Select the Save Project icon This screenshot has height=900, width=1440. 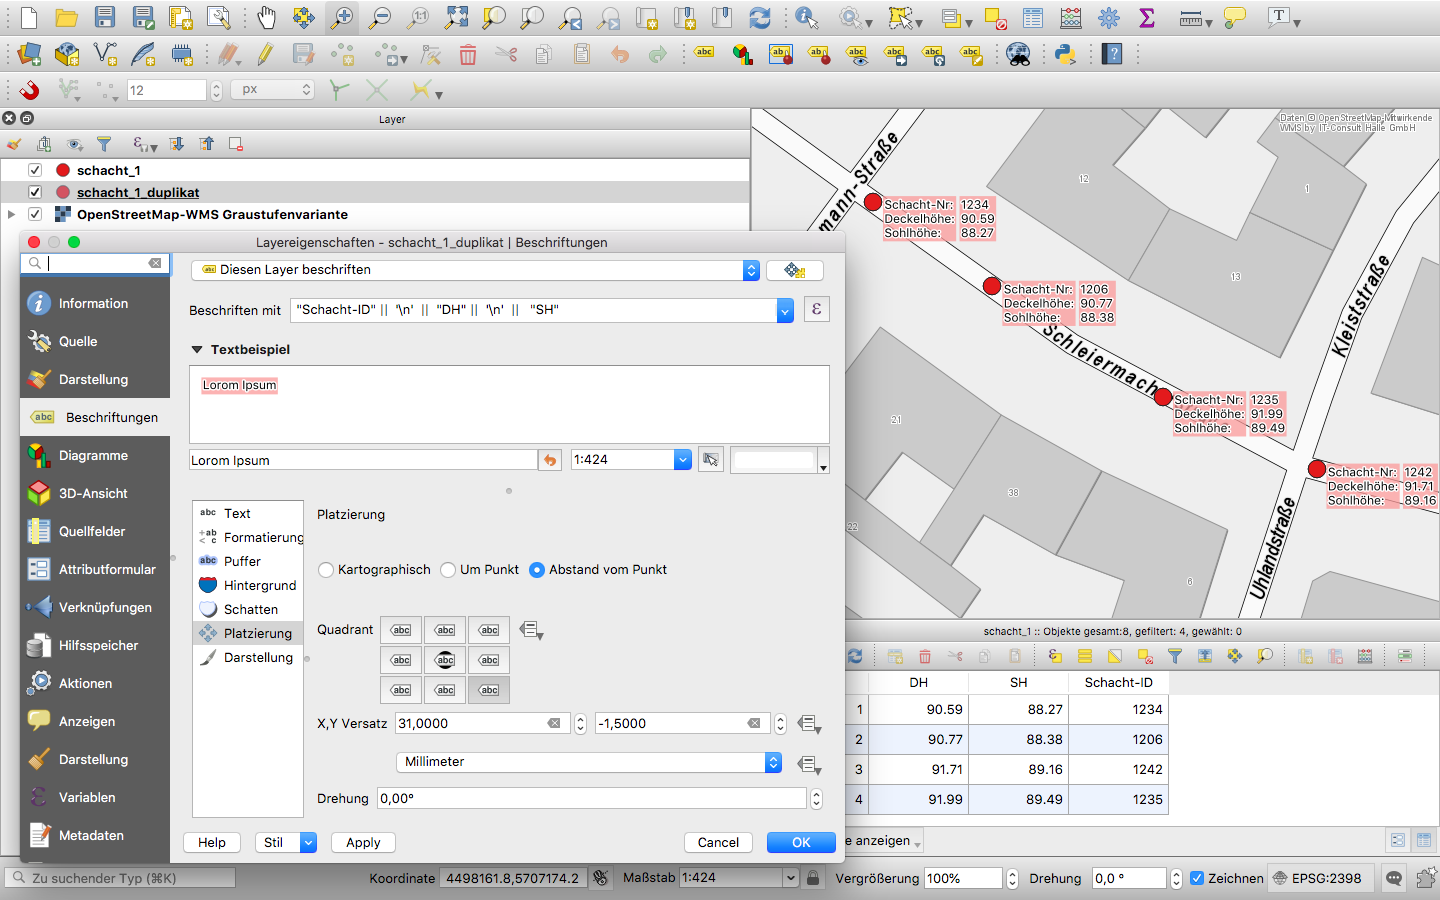[105, 17]
